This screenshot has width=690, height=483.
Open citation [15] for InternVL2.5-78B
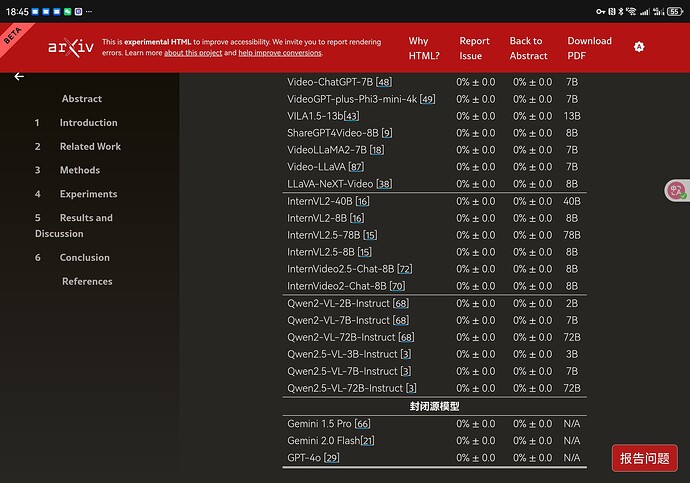pos(370,235)
